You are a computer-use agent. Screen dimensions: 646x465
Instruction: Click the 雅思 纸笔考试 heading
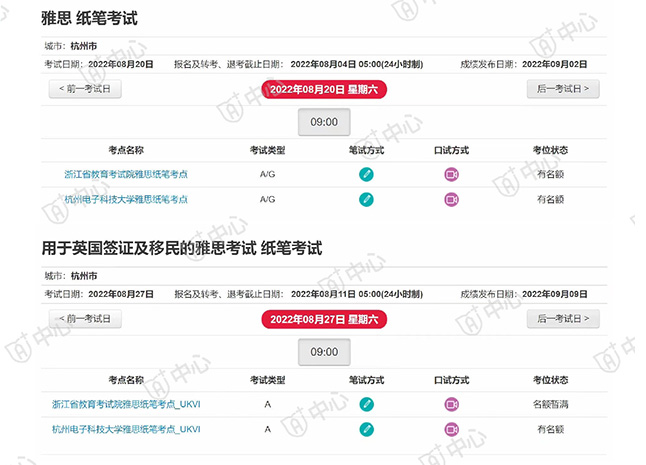[89, 18]
